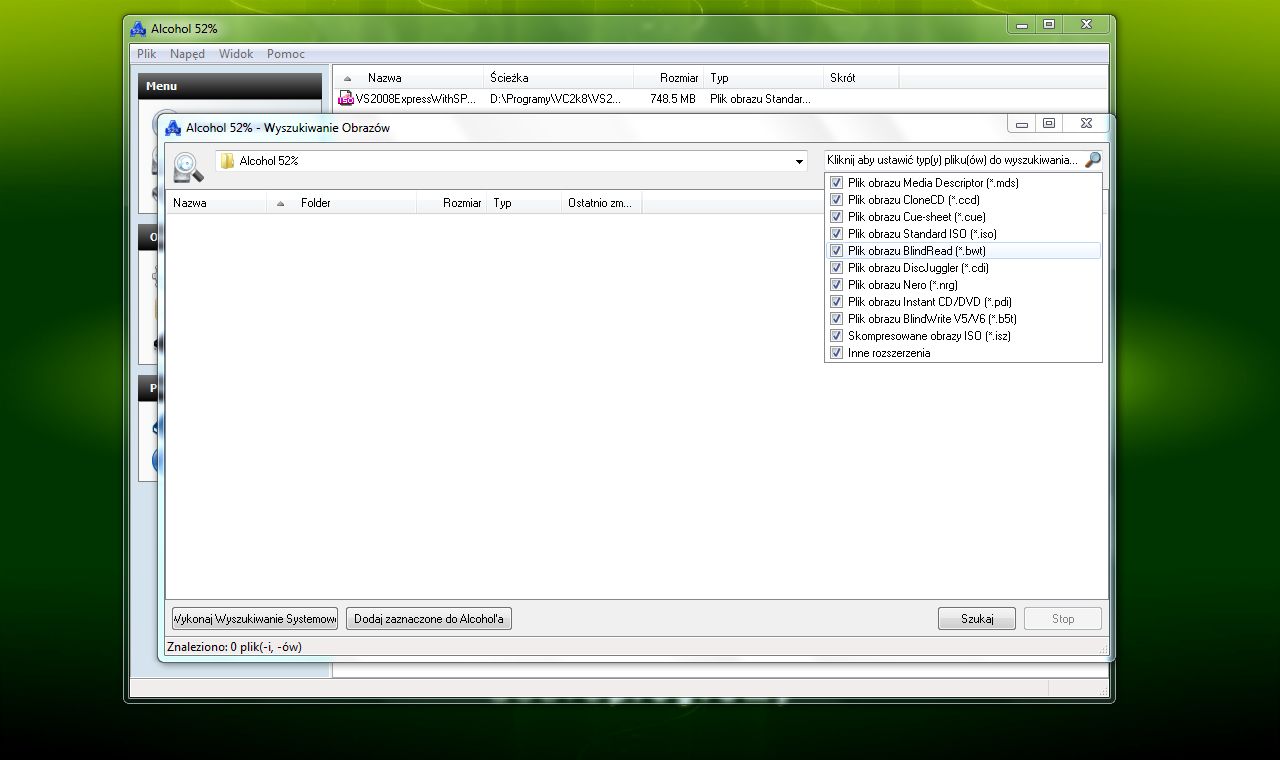Screen dimensions: 1280x760
Task: Click the Alcohol 52% folder path field
Action: click(511, 161)
